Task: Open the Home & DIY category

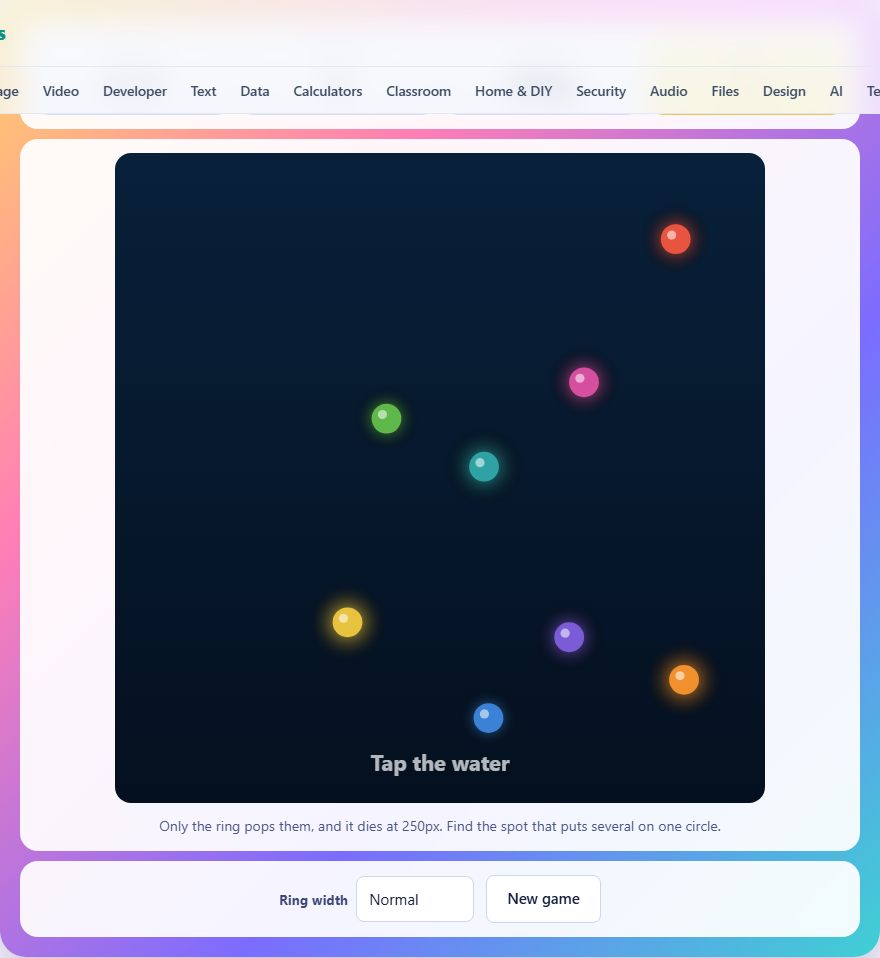Action: (513, 91)
